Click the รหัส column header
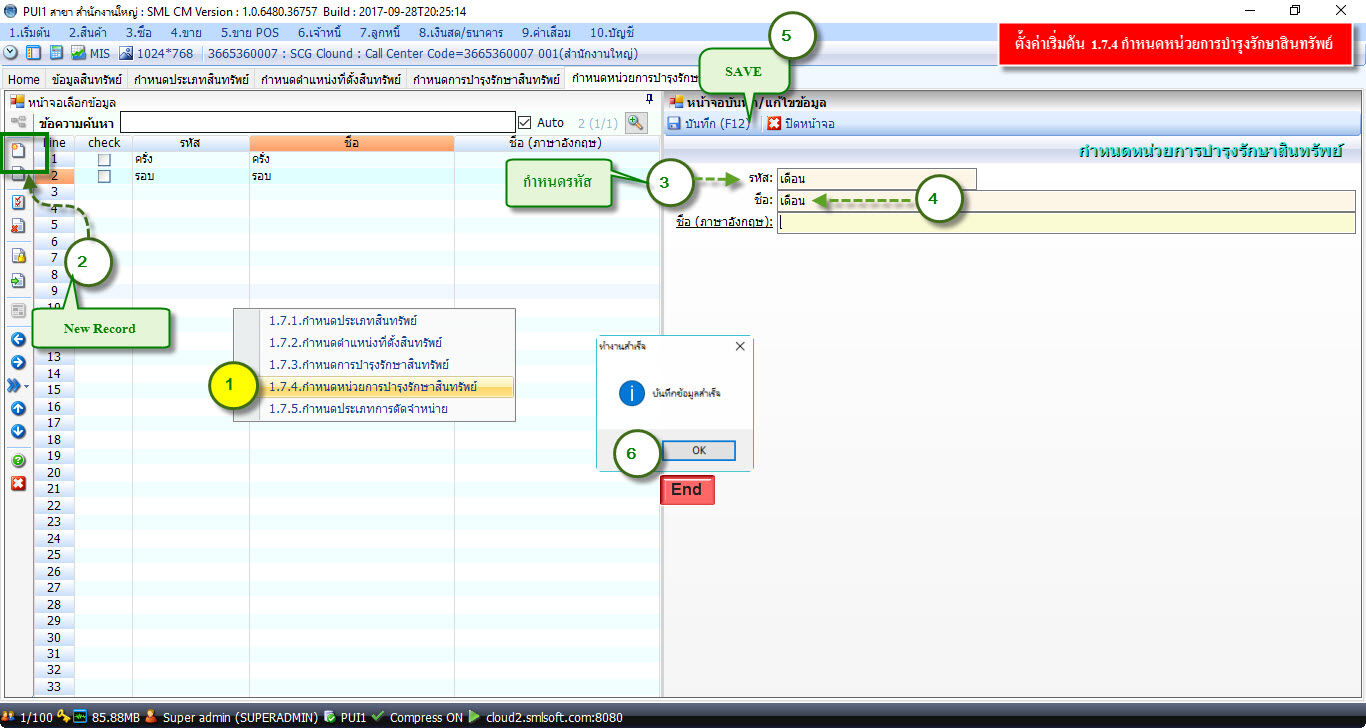Image resolution: width=1366 pixels, height=728 pixels. [x=191, y=143]
